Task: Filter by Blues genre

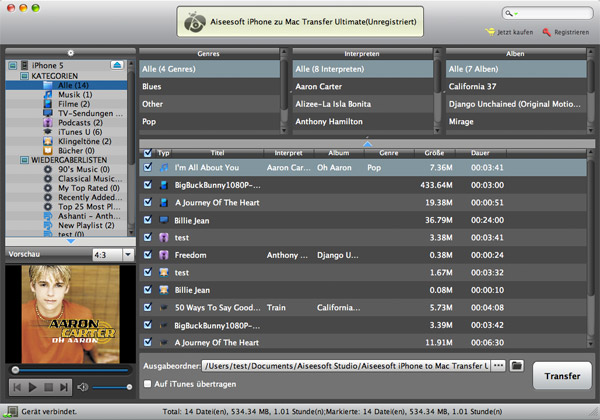Action: click(210, 86)
